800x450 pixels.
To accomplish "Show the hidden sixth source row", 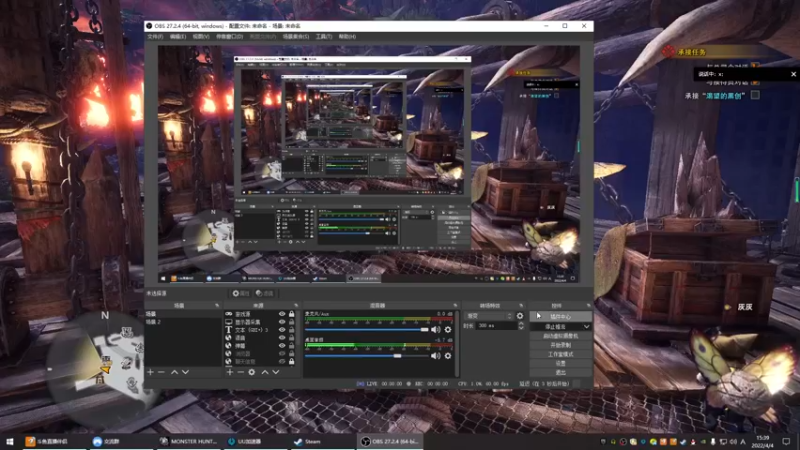I will (x=282, y=354).
